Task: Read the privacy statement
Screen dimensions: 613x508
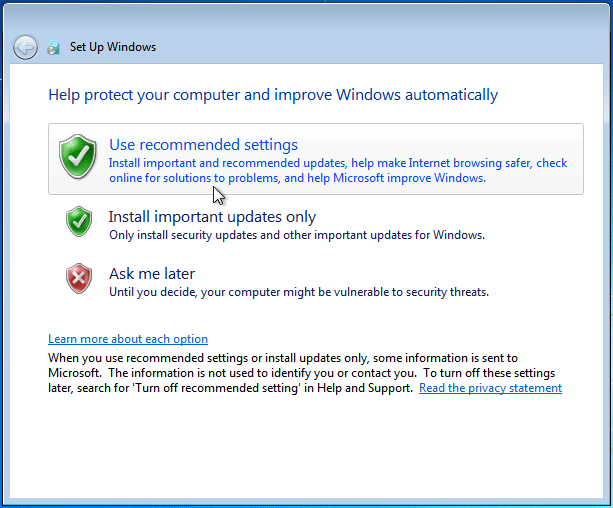Action: tap(490, 388)
